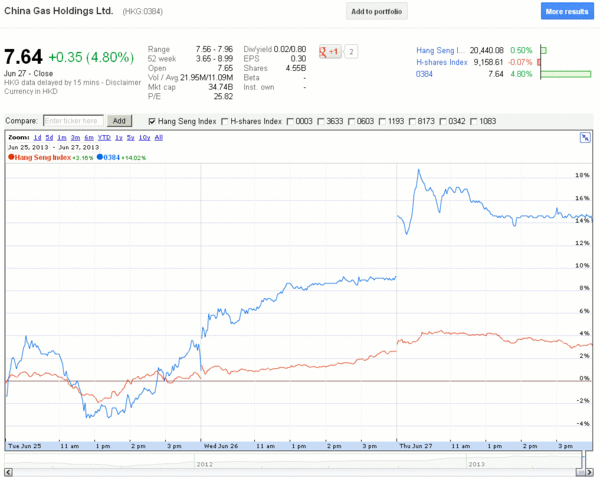
Task: Click the Add button next to the ticker field
Action: (119, 121)
